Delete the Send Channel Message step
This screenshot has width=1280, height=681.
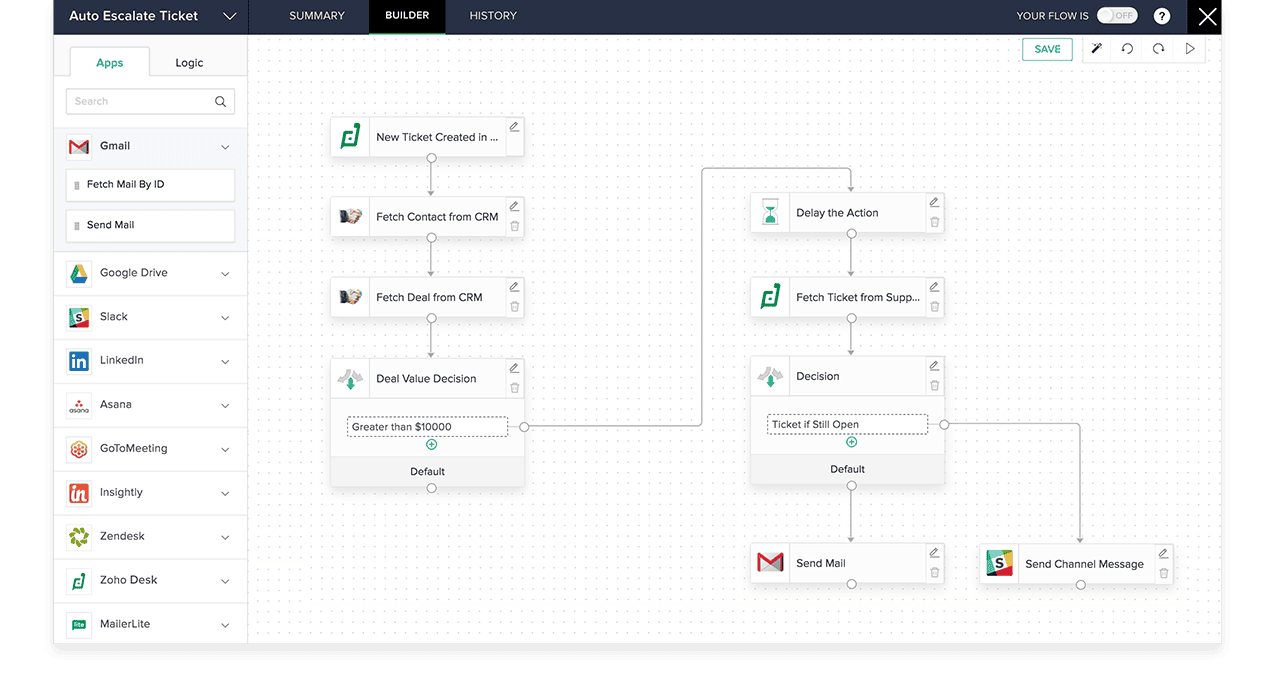(x=1163, y=574)
